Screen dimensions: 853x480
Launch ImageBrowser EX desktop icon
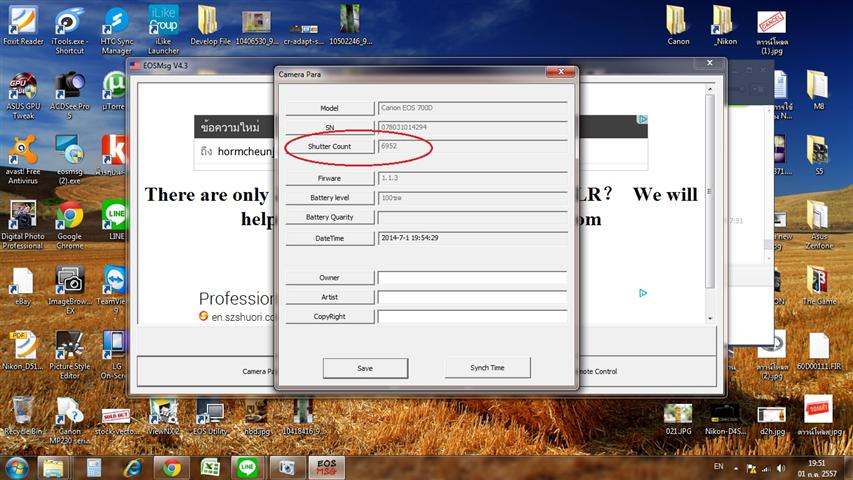[70, 291]
